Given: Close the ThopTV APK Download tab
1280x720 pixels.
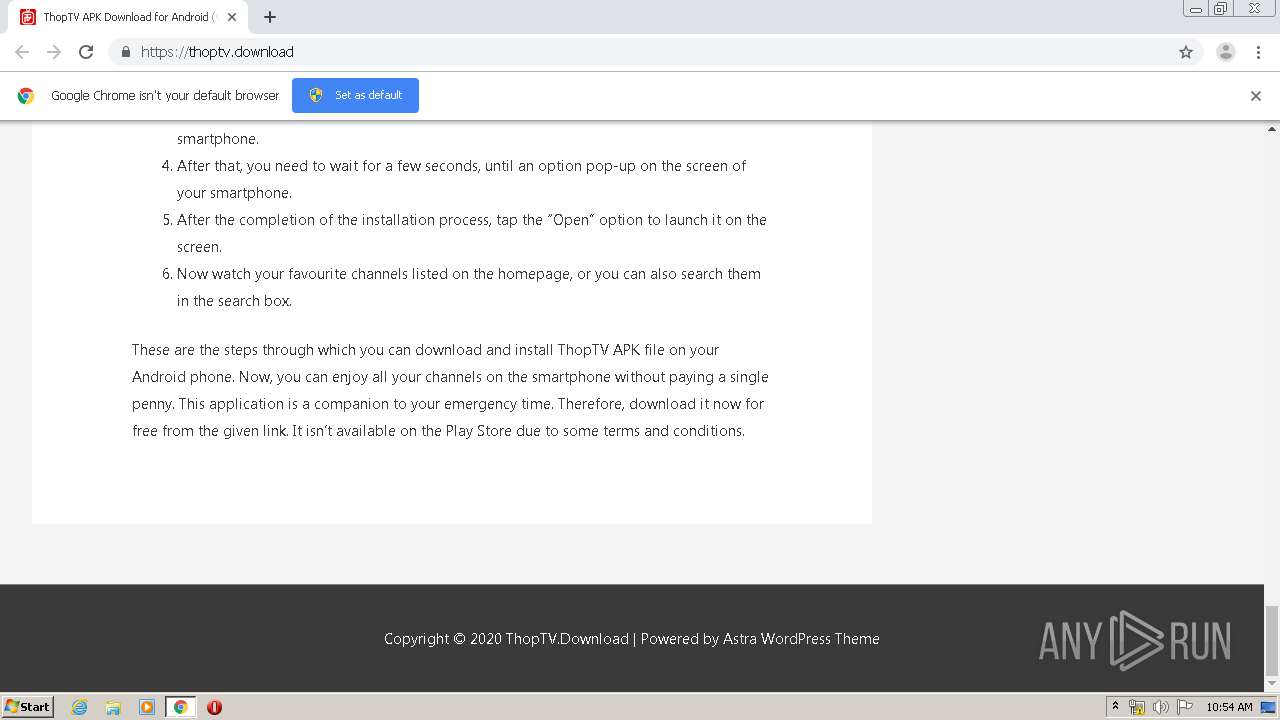Looking at the screenshot, I should [232, 17].
